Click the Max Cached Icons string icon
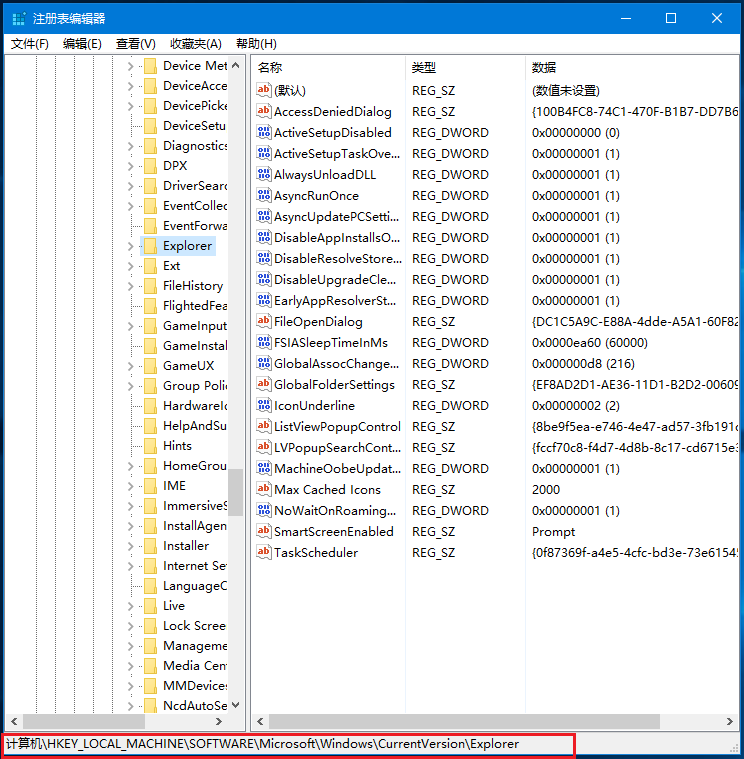 click(264, 489)
